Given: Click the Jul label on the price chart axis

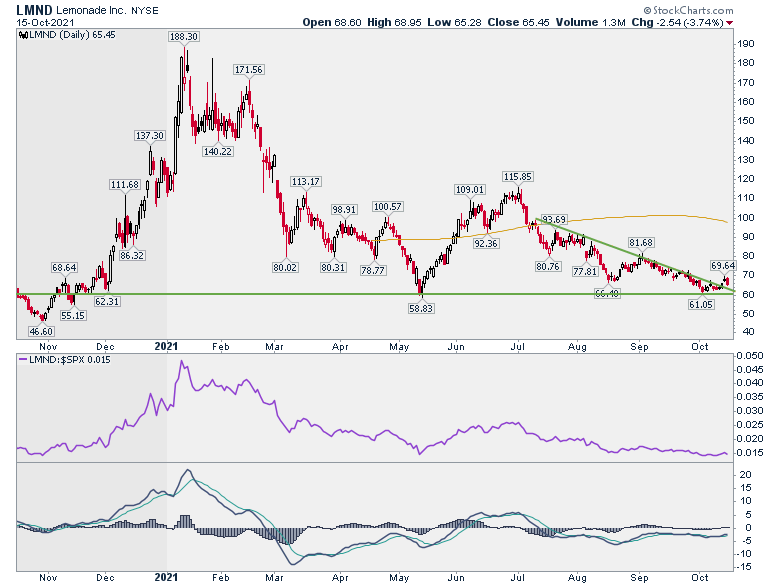Looking at the screenshot, I should 518,346.
